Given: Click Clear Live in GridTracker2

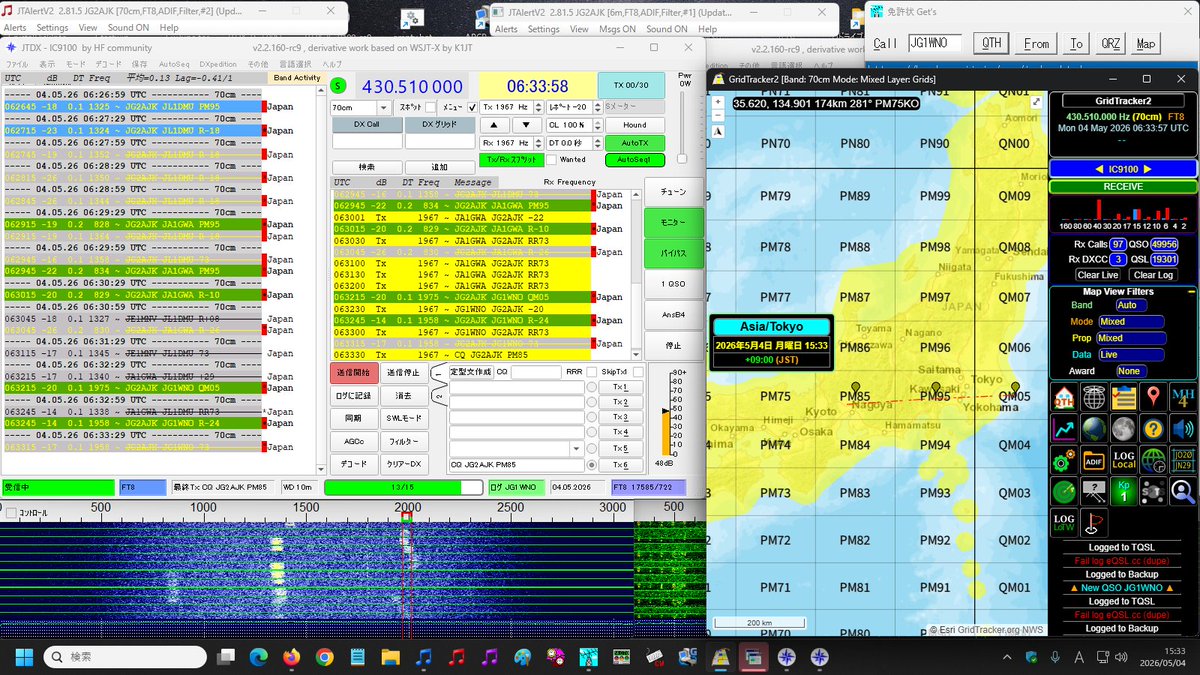Looking at the screenshot, I should pos(1096,275).
